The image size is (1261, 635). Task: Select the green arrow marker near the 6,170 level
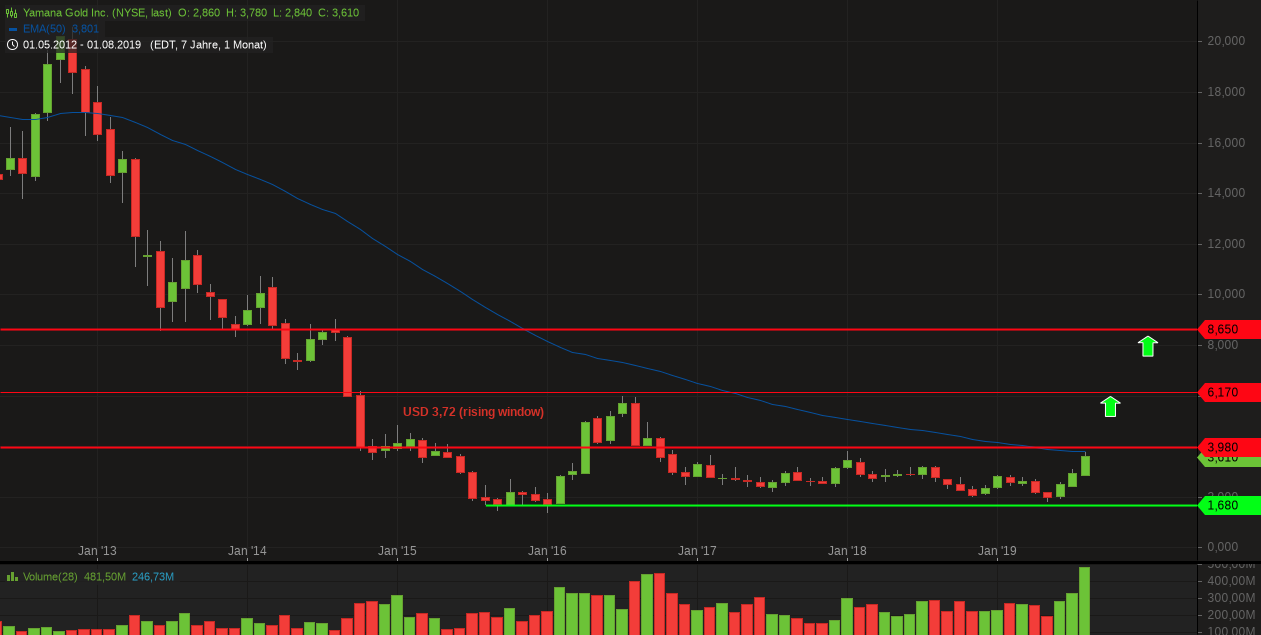(x=1110, y=406)
